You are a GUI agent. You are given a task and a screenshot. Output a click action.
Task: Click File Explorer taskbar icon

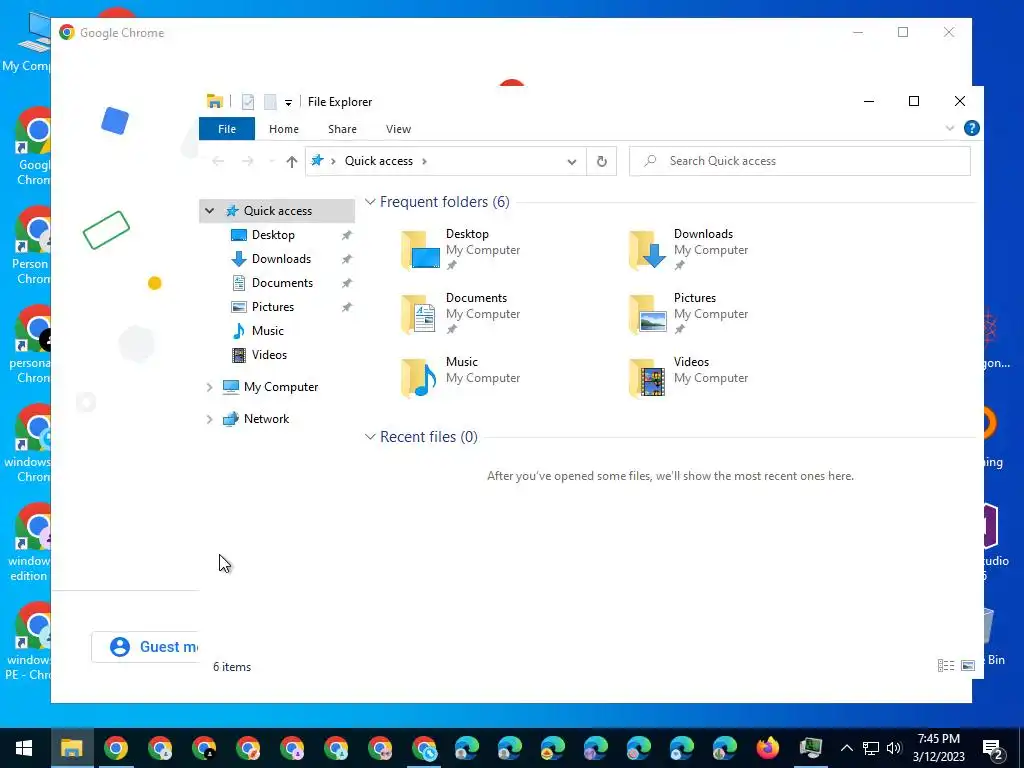coord(71,748)
